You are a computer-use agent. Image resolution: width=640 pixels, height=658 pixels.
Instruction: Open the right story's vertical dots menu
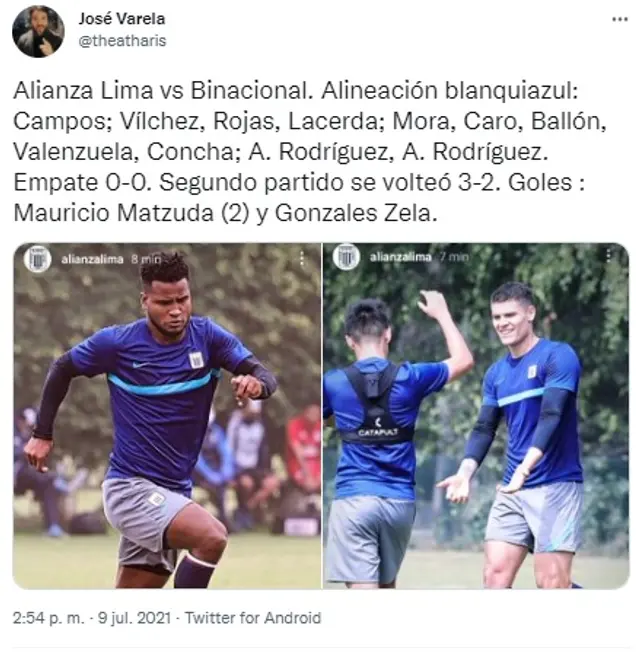point(609,254)
